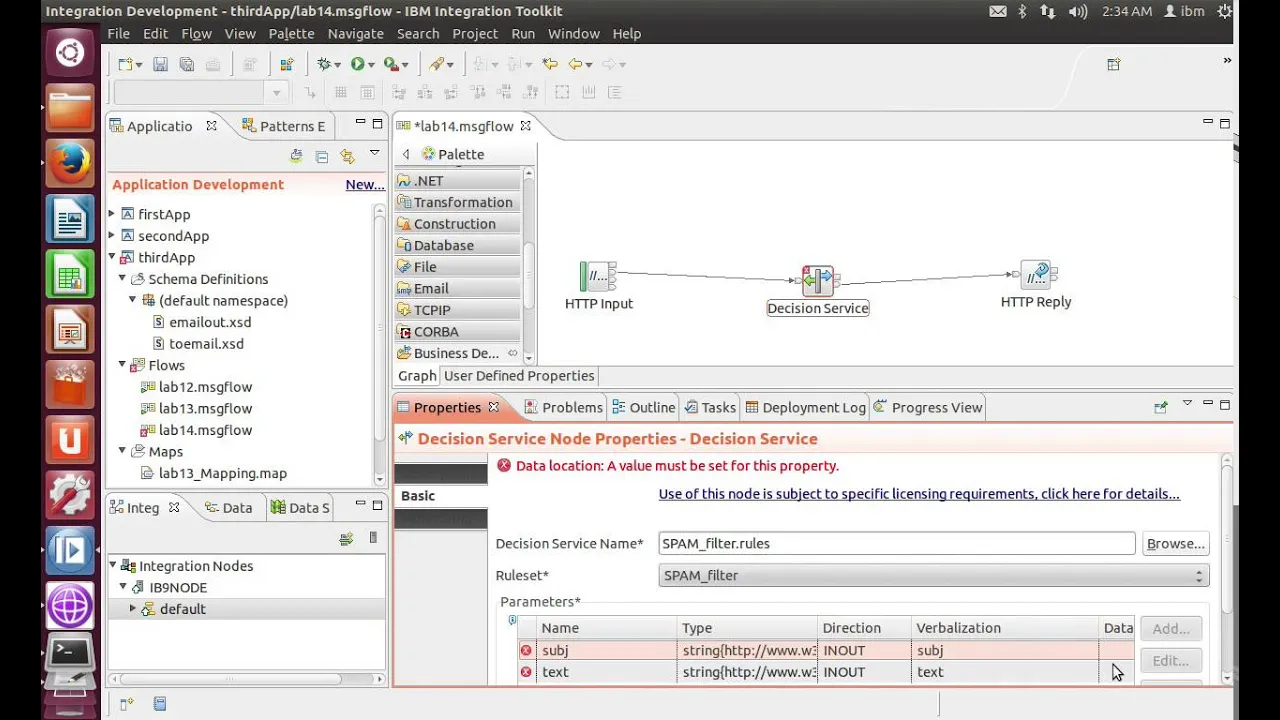Open the Project menu
The image size is (1280, 720).
tap(475, 33)
